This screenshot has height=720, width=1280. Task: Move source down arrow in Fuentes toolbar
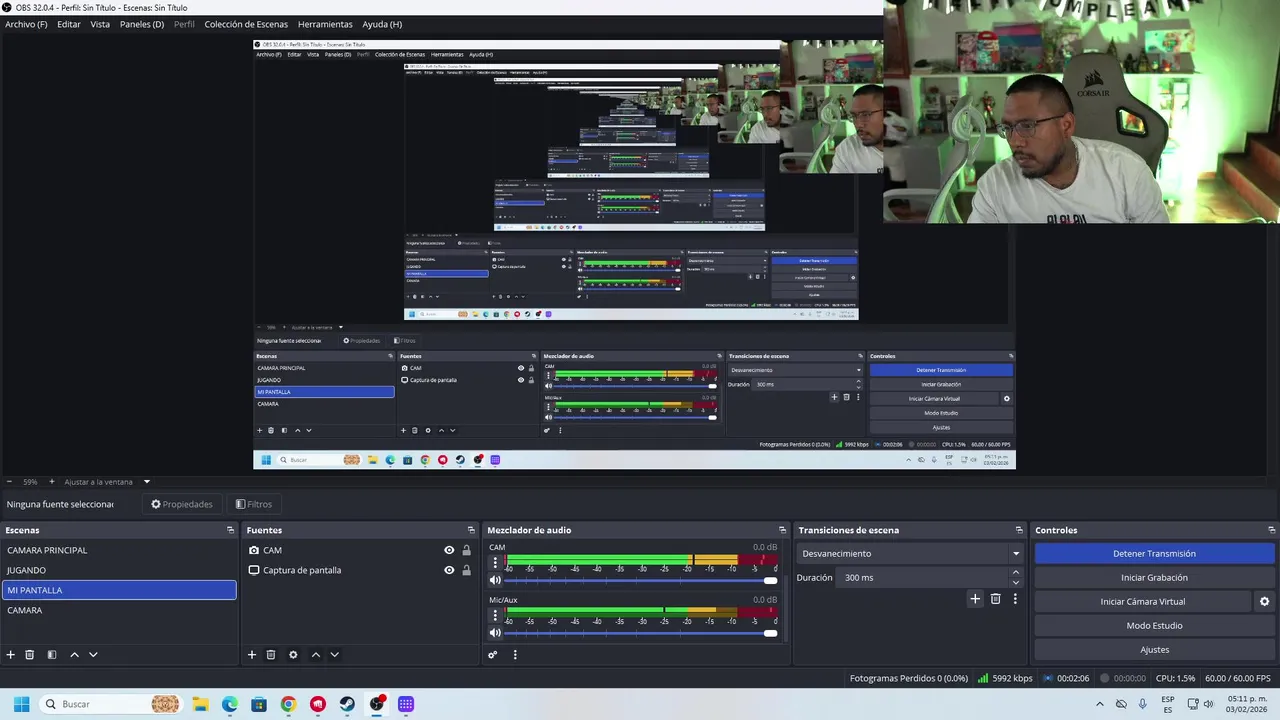click(x=334, y=655)
